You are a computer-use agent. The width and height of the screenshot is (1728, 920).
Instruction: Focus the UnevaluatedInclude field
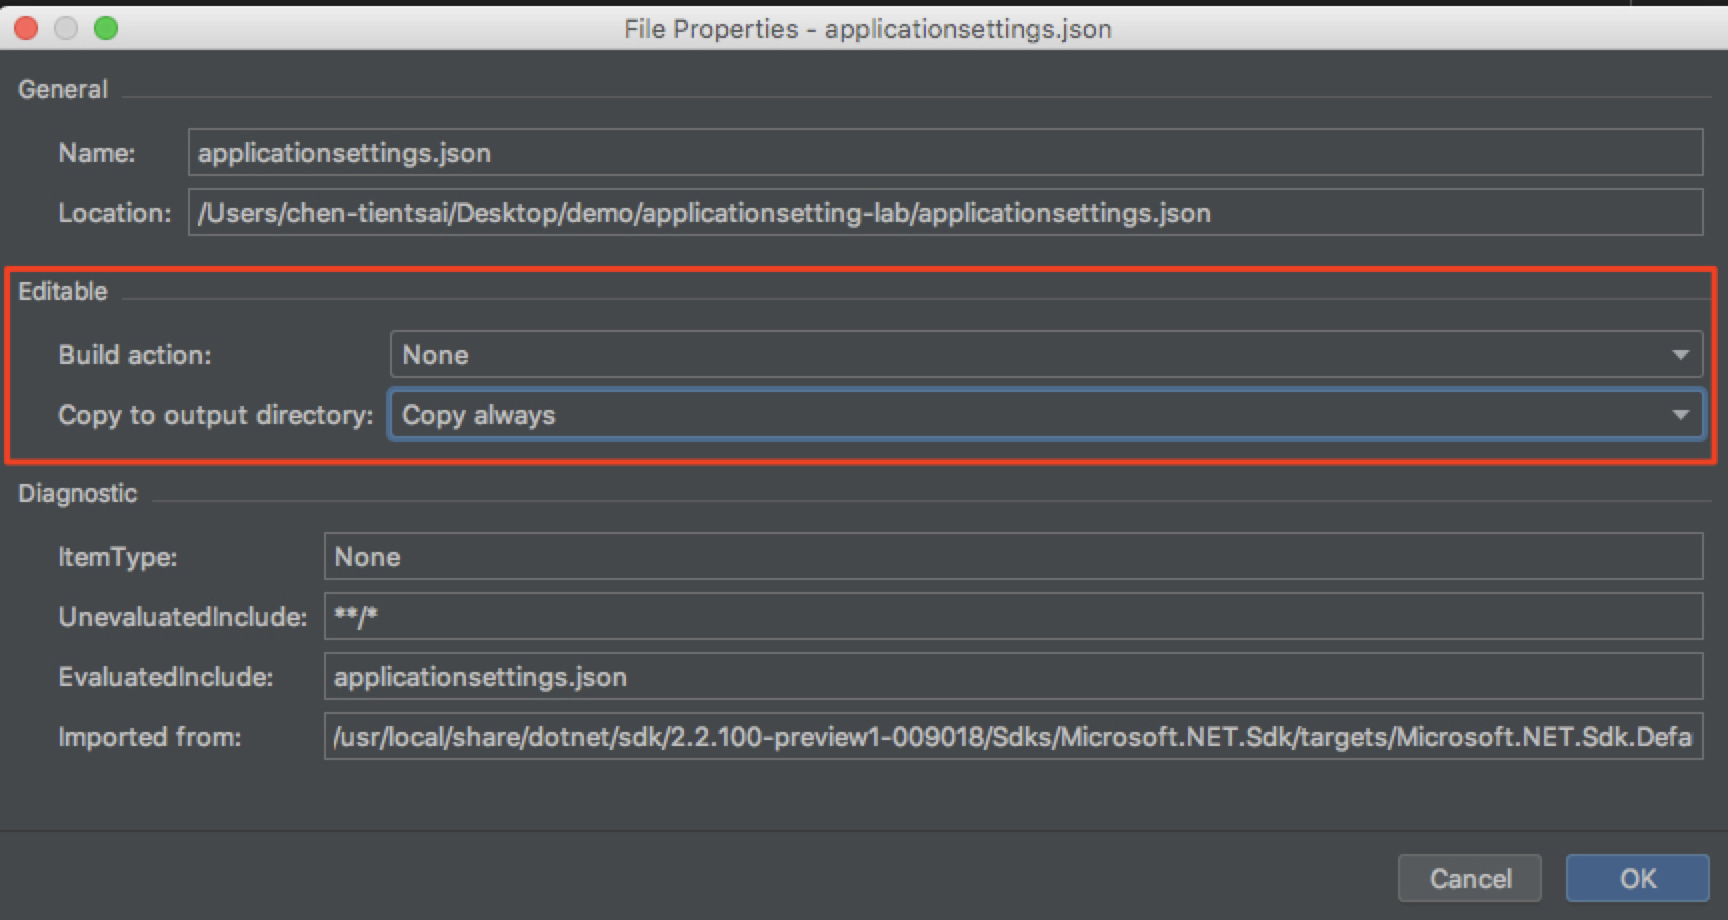click(x=1012, y=617)
